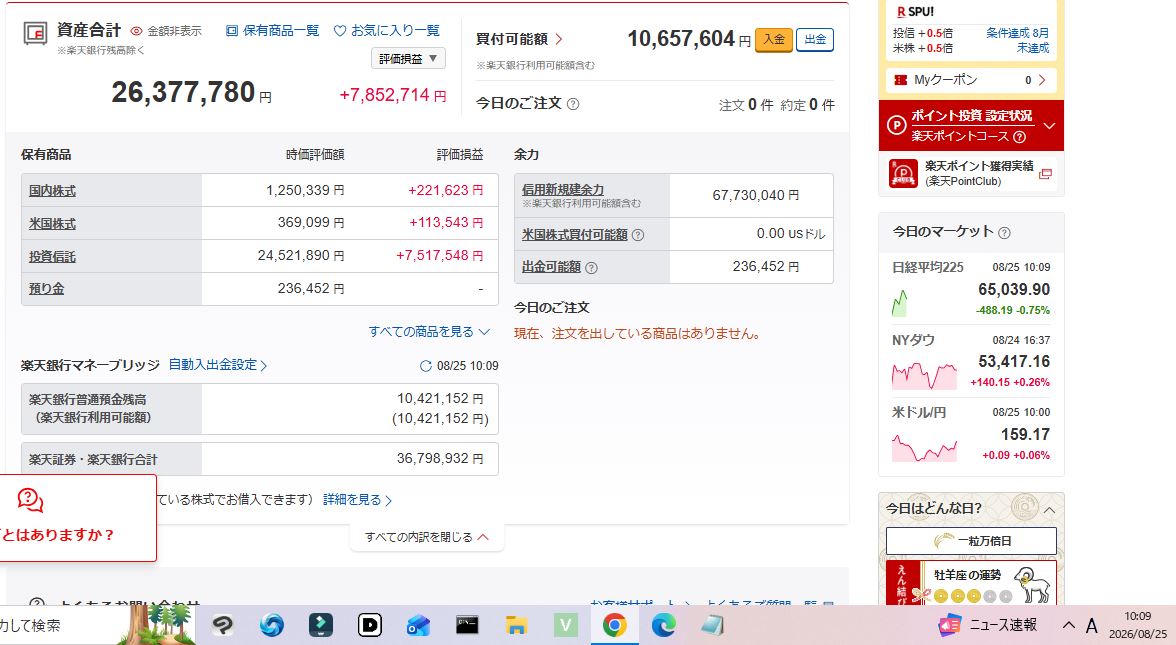Open the 評価損益 dropdown
This screenshot has height=645, width=1176.
408,58
